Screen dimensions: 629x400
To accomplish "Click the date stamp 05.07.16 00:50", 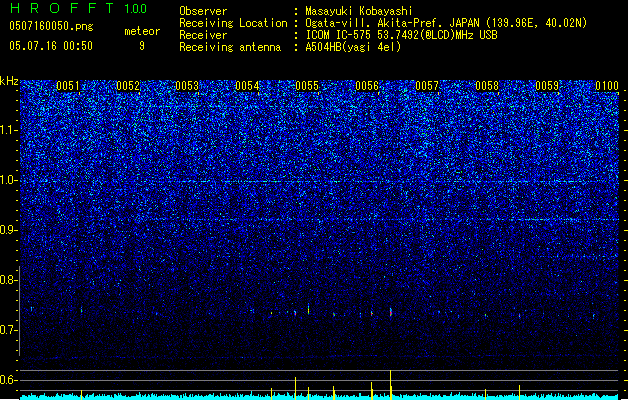I will click(51, 46).
